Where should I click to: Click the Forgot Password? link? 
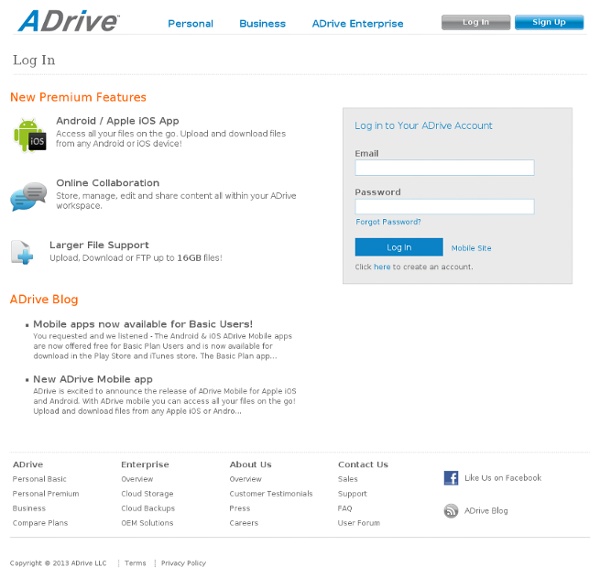click(388, 222)
